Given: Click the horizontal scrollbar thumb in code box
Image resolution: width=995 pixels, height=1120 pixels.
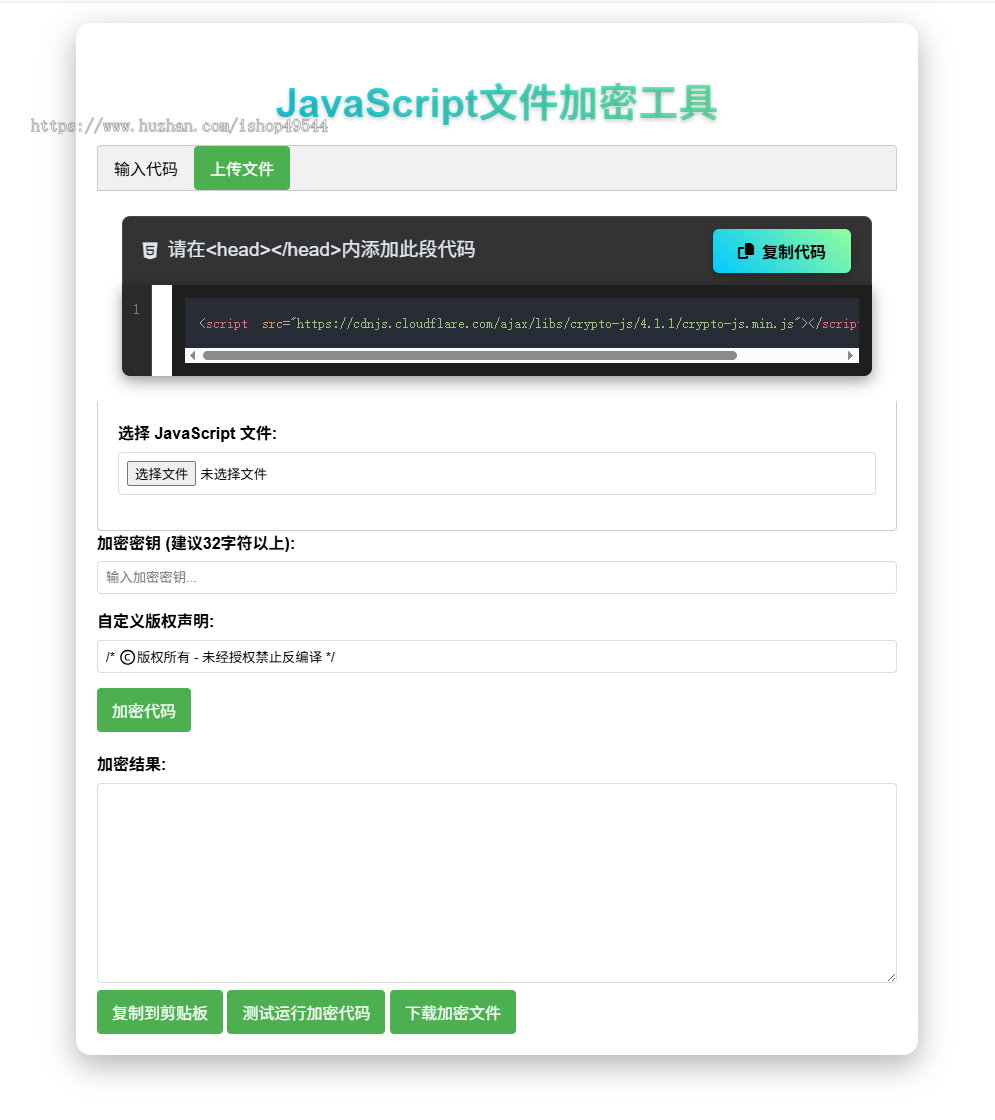Looking at the screenshot, I should pos(469,356).
